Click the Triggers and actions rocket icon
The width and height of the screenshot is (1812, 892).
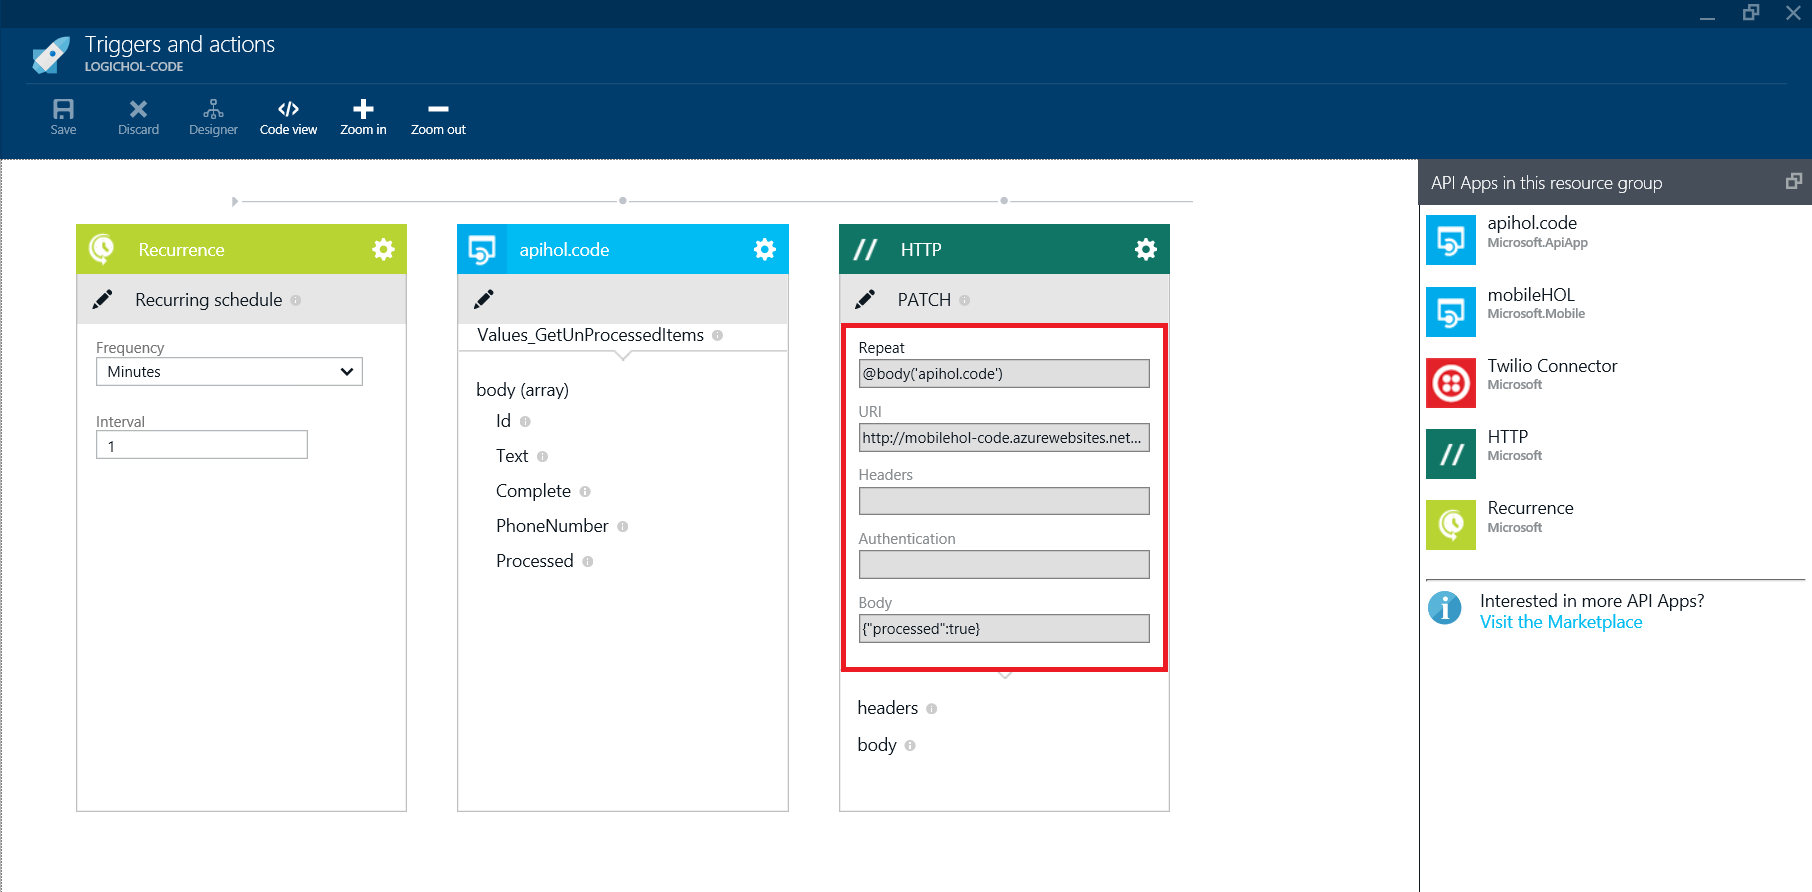pos(50,55)
